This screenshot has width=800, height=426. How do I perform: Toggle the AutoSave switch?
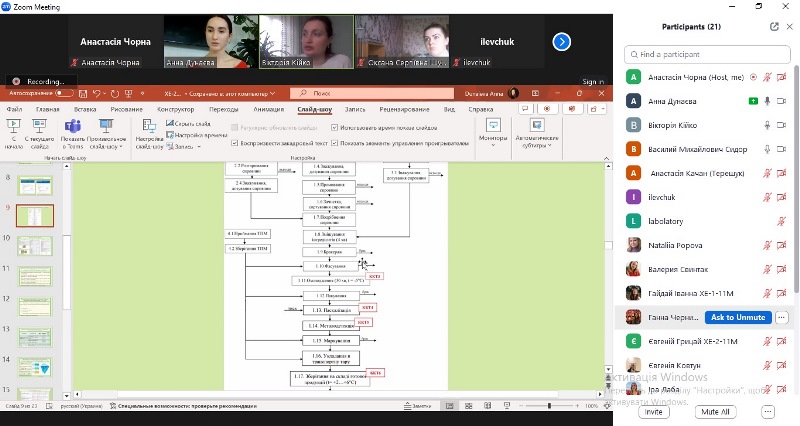pyautogui.click(x=64, y=93)
